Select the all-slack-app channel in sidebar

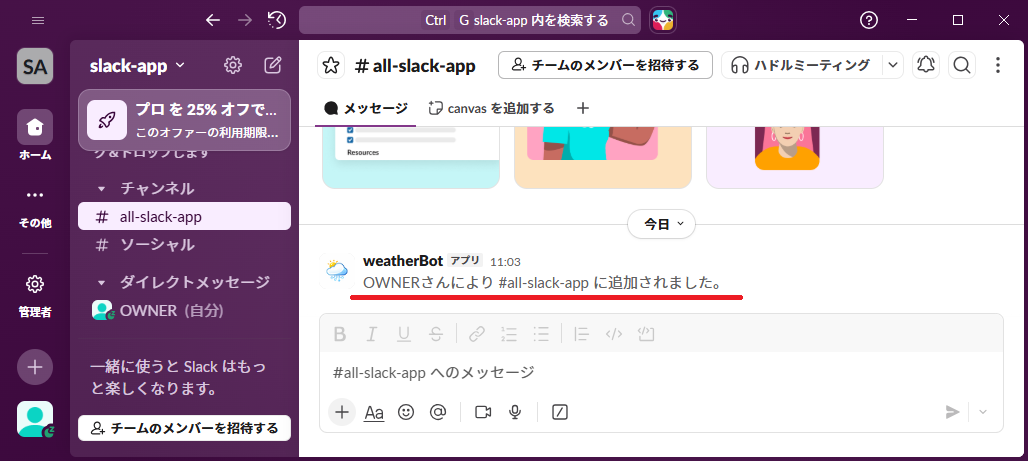click(184, 216)
